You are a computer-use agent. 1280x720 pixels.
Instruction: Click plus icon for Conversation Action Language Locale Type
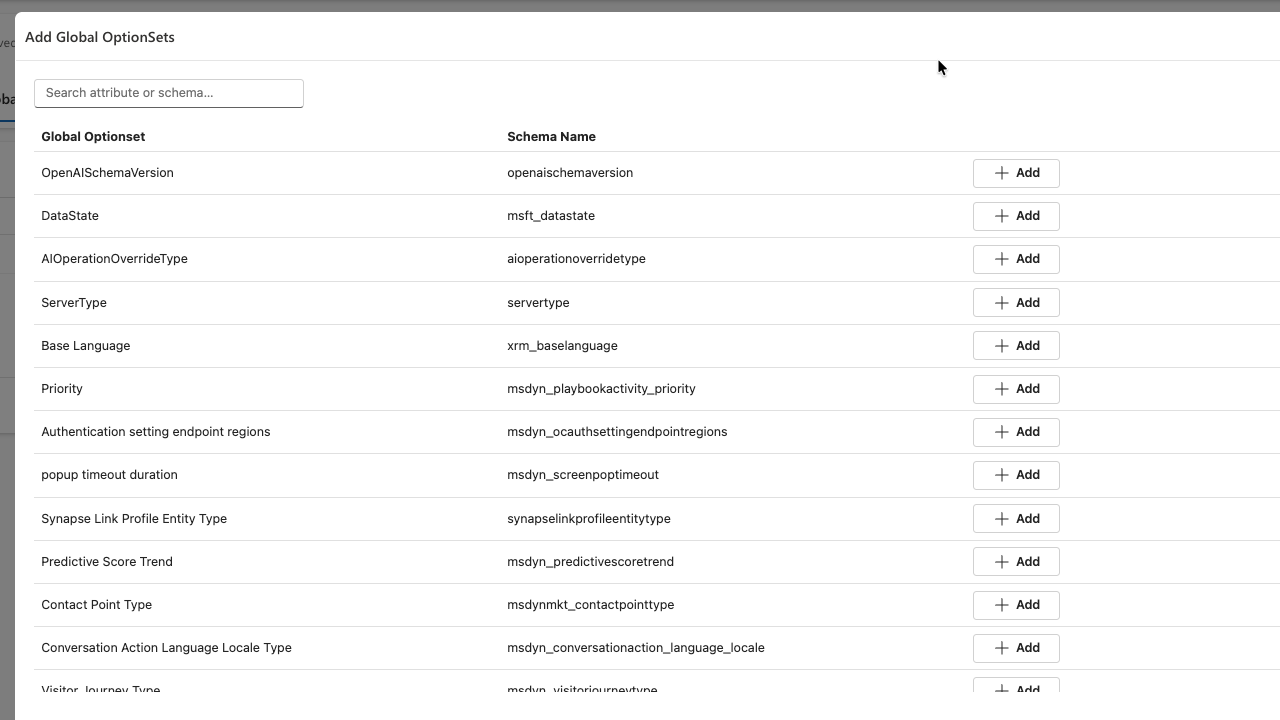(x=1001, y=648)
